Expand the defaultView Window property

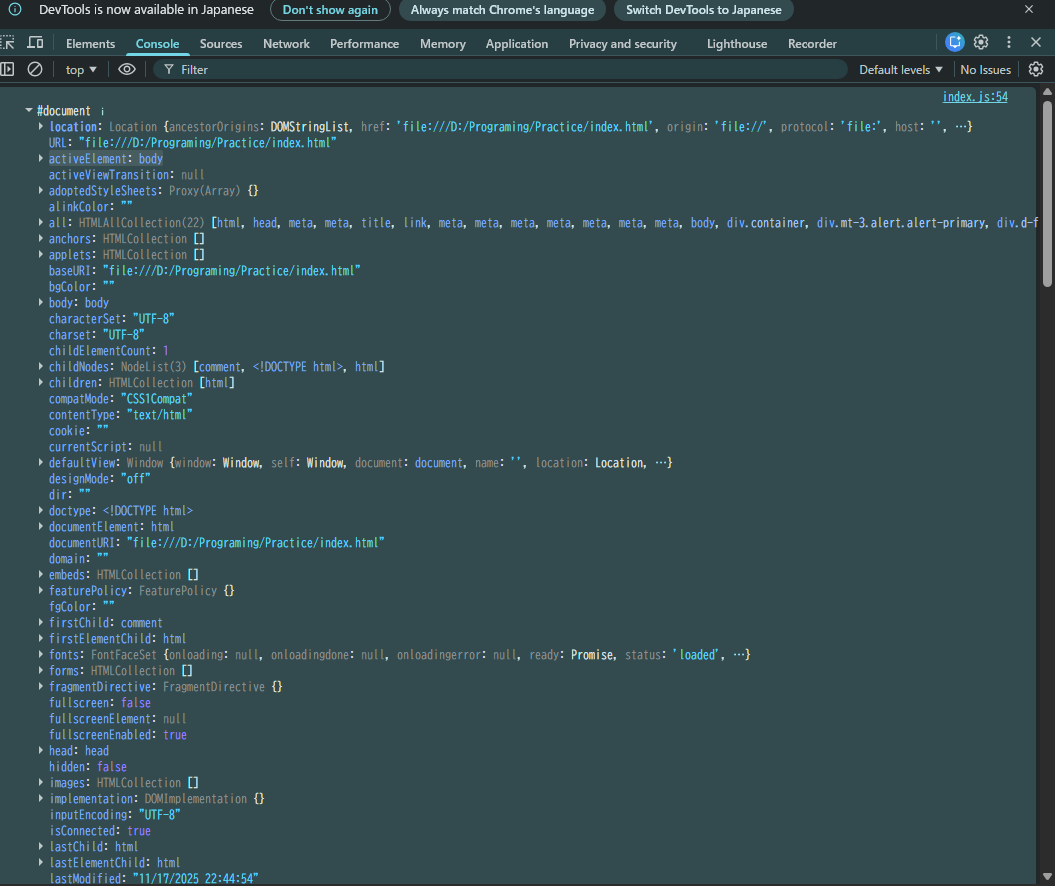click(41, 463)
